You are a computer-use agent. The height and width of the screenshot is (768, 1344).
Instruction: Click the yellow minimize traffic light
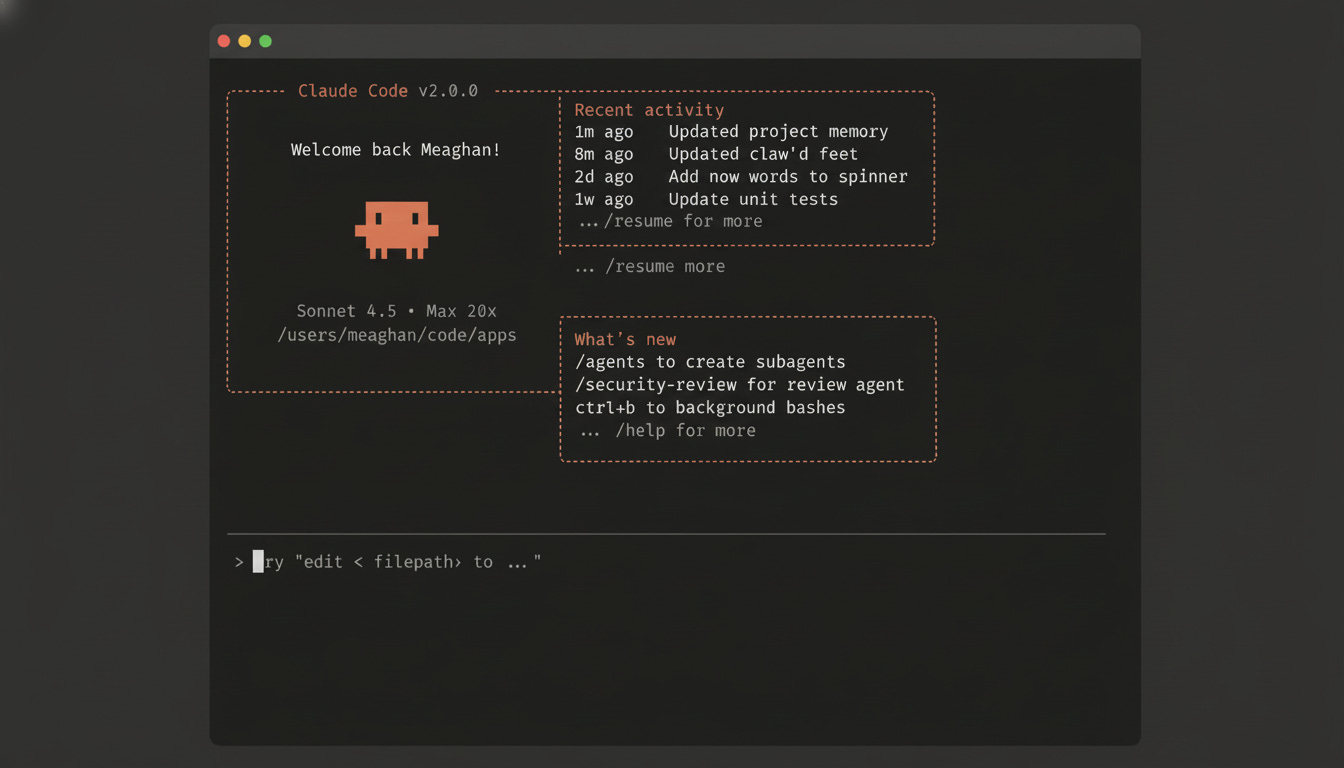coord(244,41)
